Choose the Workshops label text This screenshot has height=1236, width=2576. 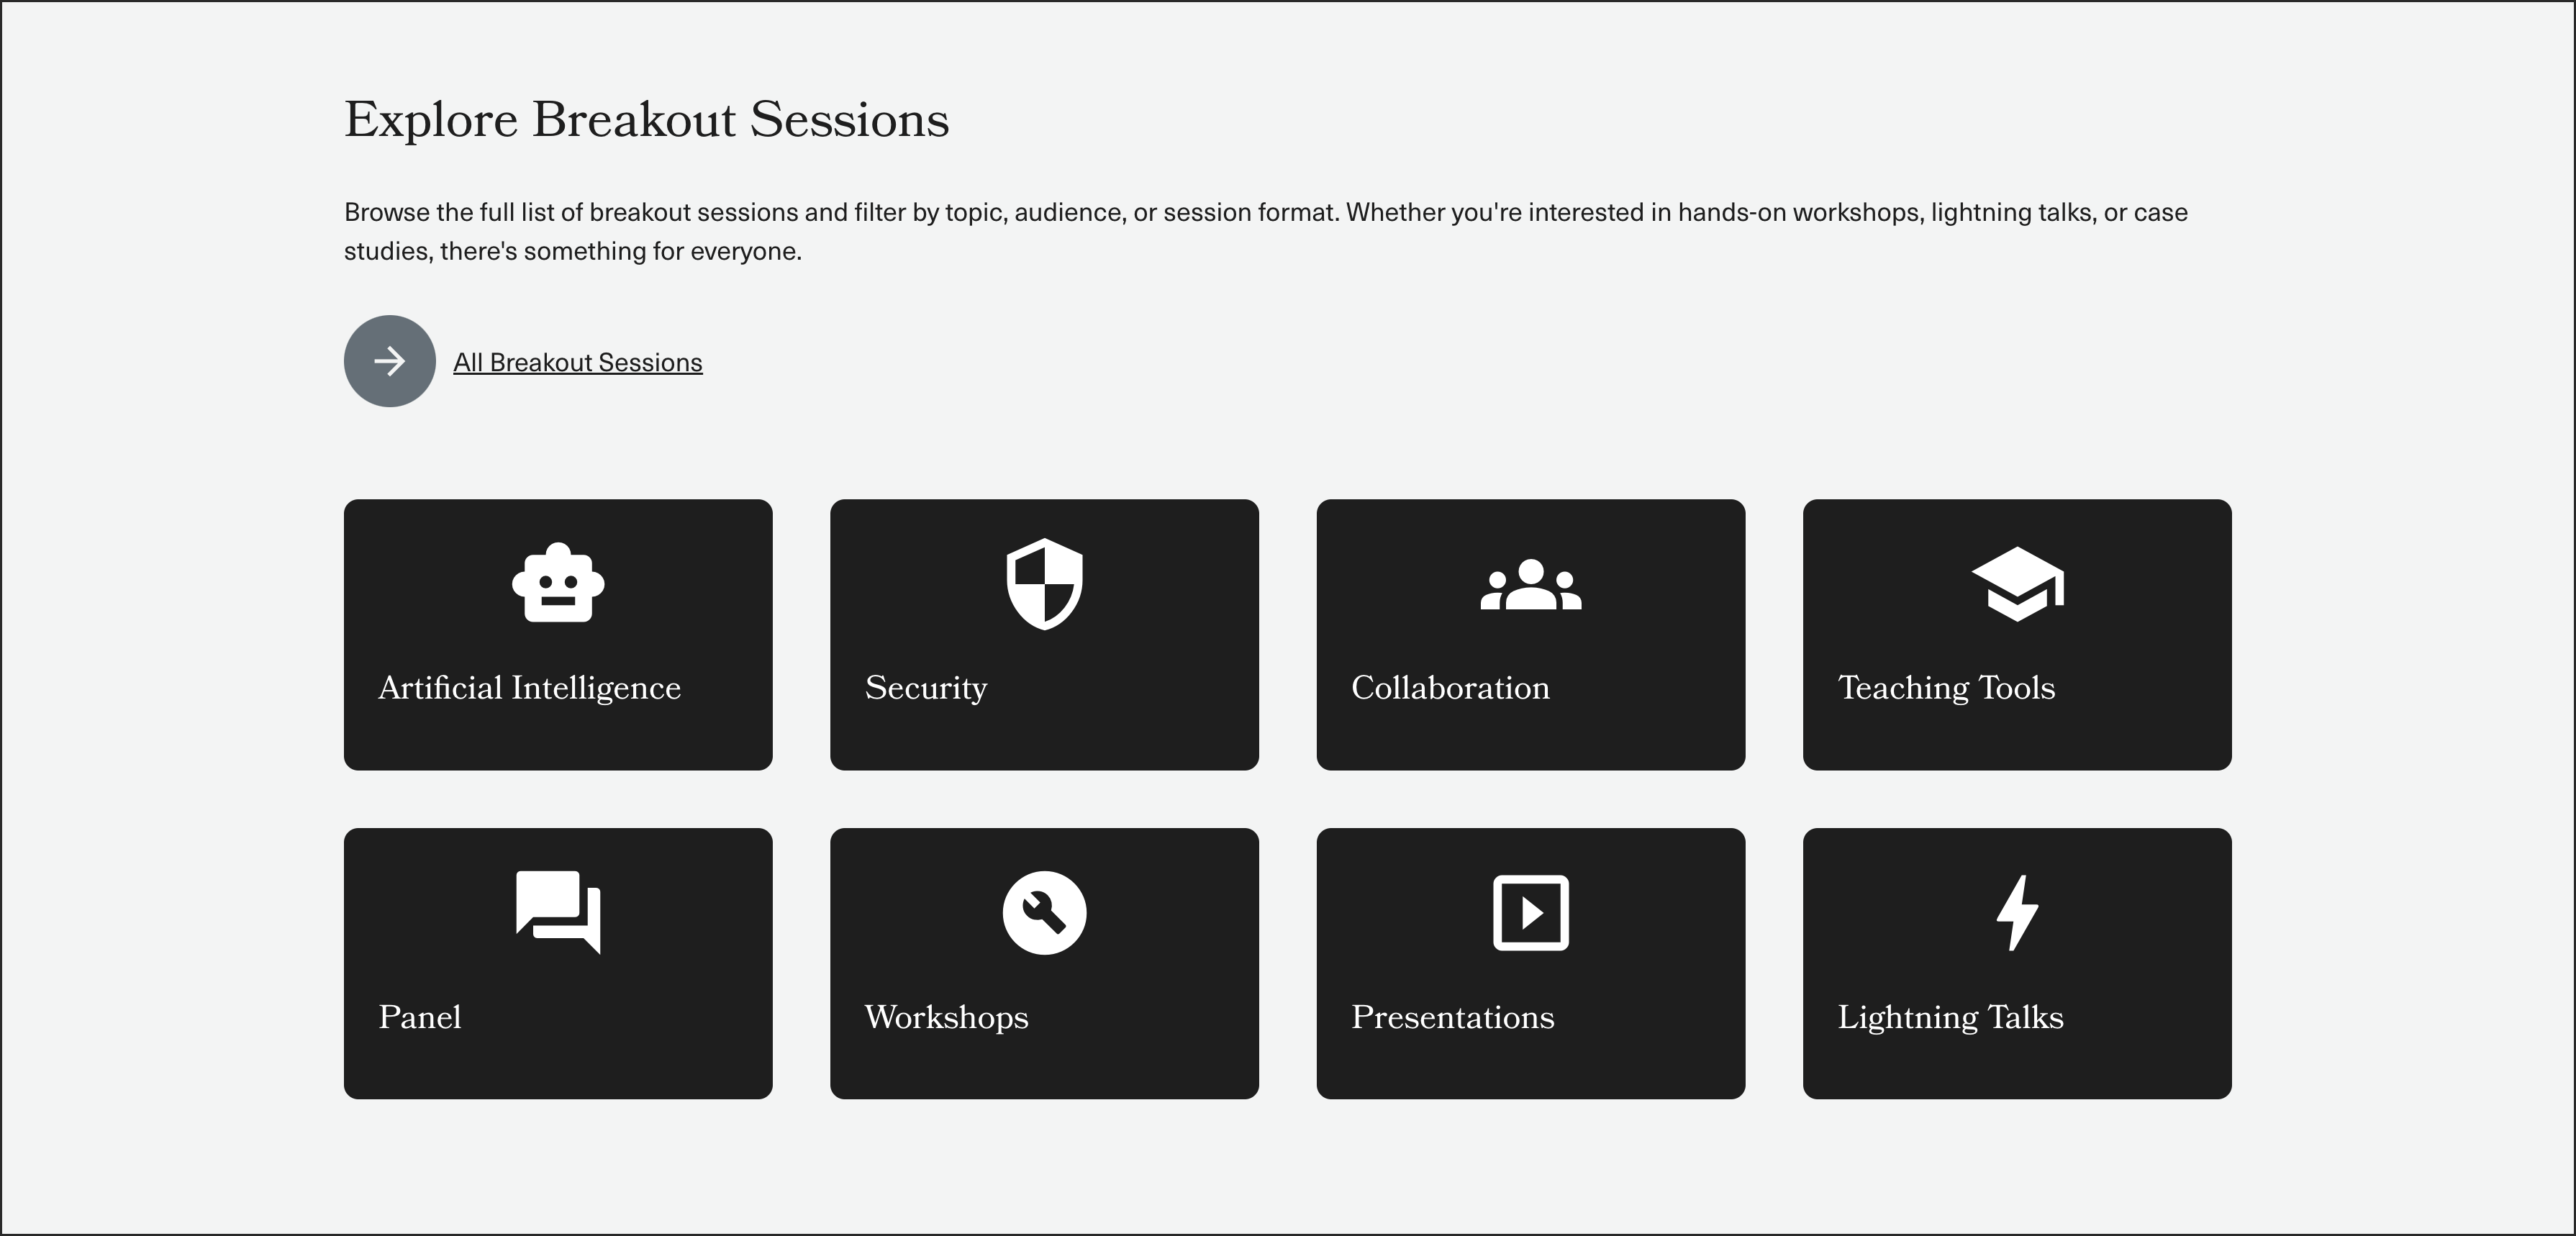[x=946, y=1016]
